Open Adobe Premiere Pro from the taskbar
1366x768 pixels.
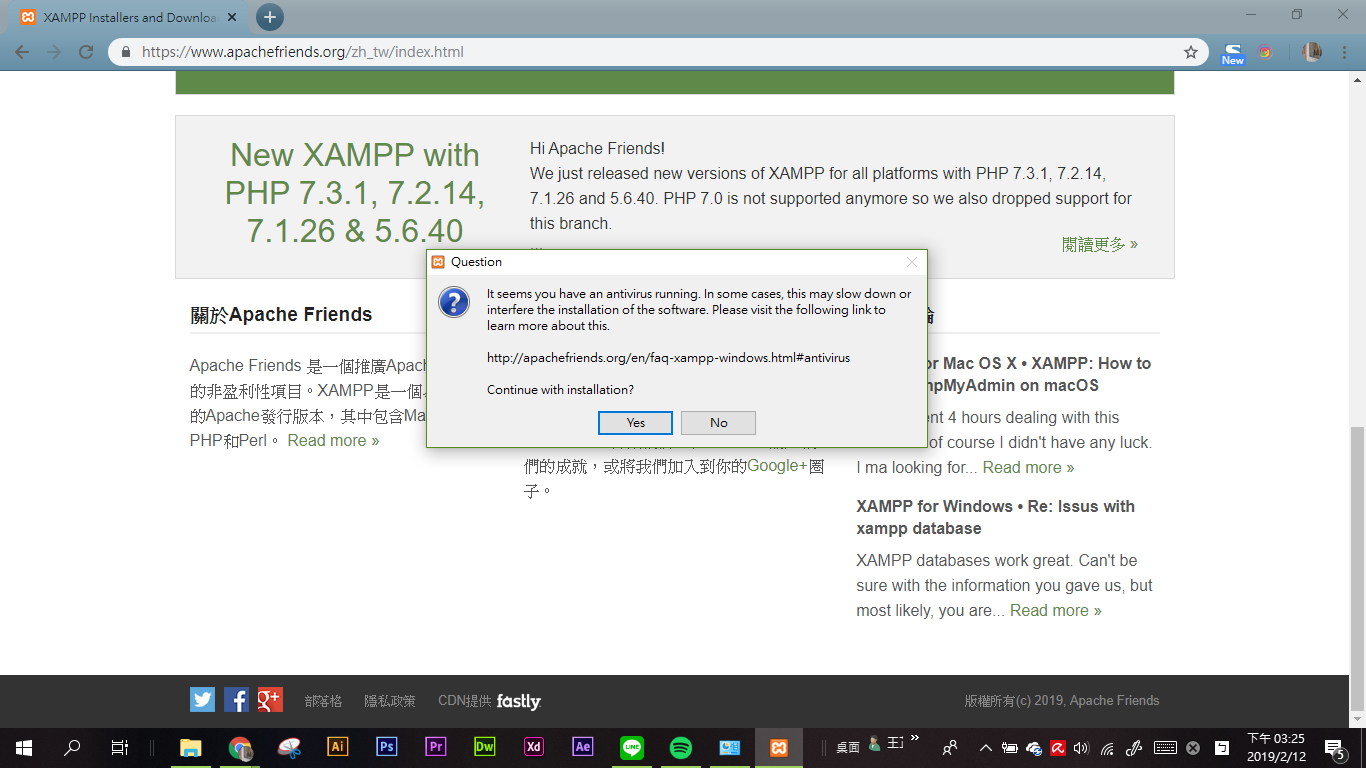point(435,747)
